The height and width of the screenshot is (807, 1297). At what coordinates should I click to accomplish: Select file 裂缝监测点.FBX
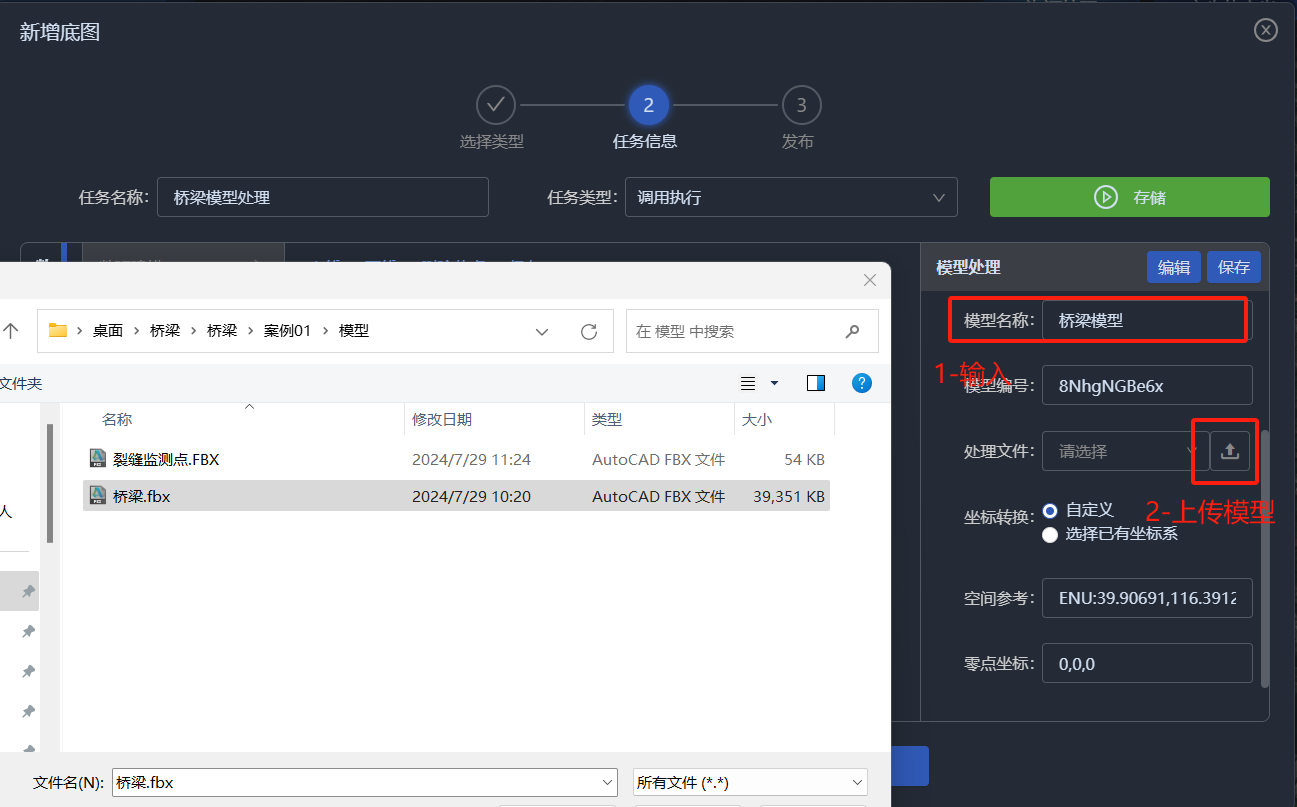[x=456, y=459]
